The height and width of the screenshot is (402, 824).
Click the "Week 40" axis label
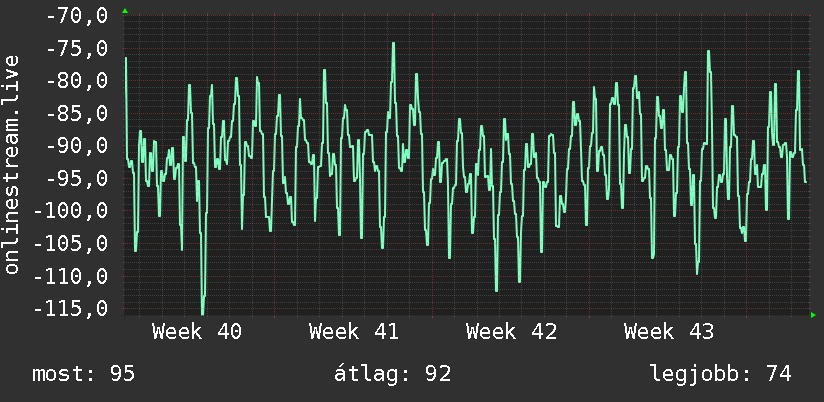tap(197, 332)
